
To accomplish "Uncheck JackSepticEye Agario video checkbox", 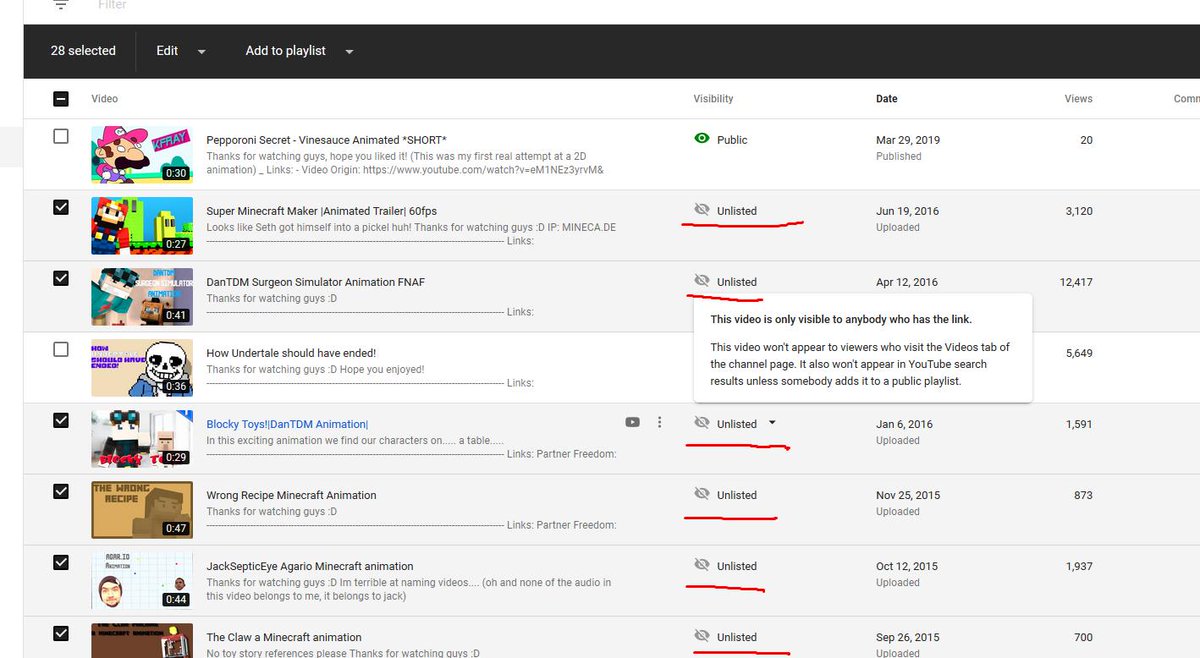I will 61,562.
